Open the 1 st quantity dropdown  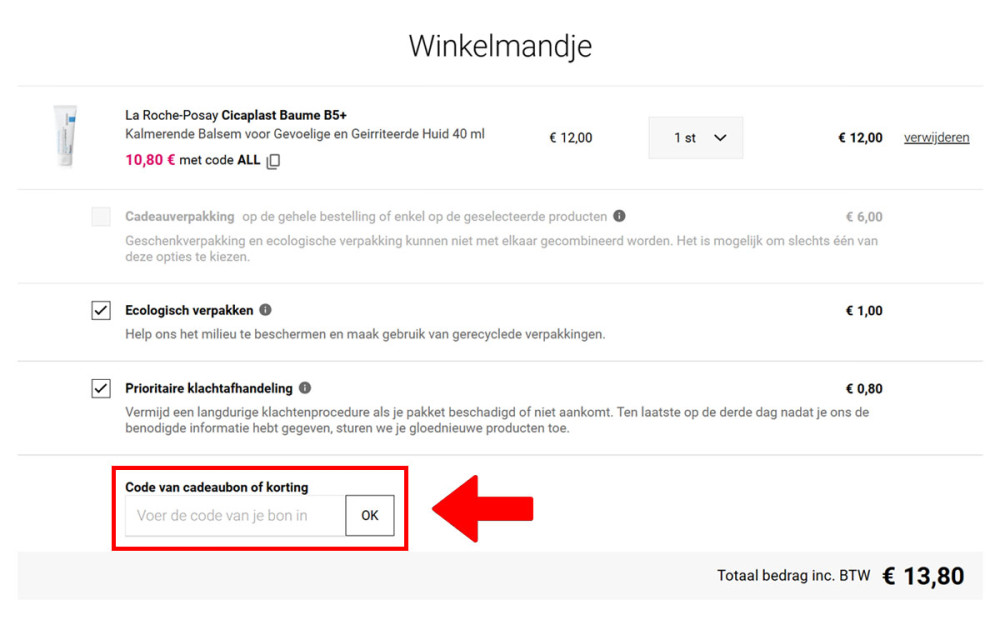(x=695, y=138)
